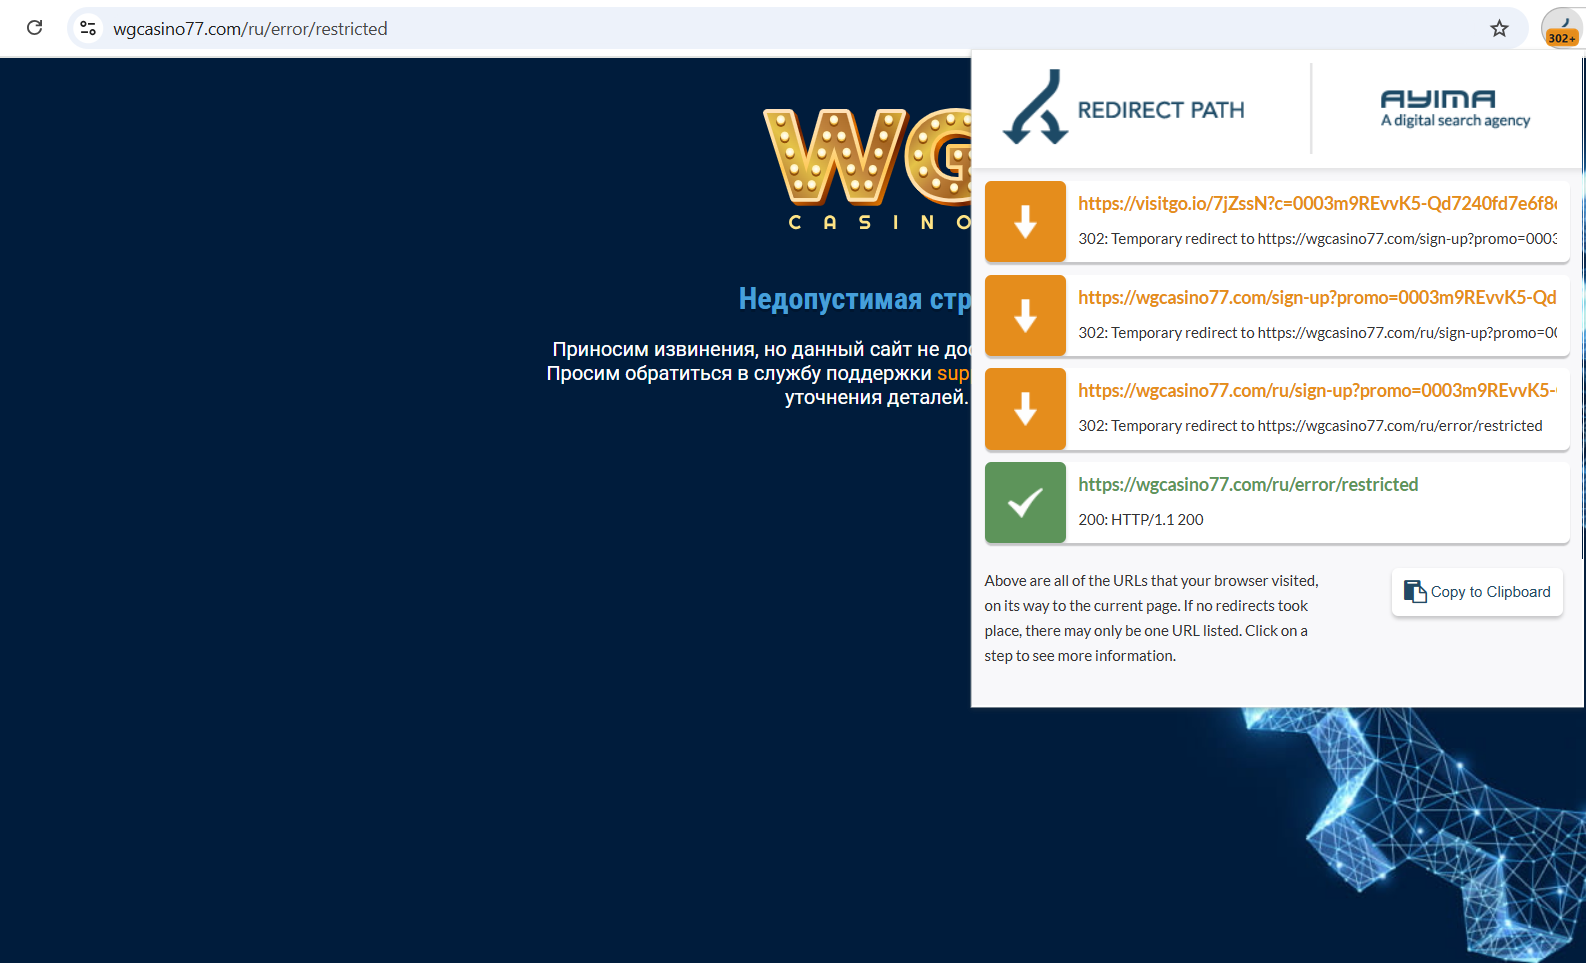Open the final wgcasino77.com/ru/error/restricted URL in popup
The width and height of the screenshot is (1586, 963).
pyautogui.click(x=1248, y=484)
